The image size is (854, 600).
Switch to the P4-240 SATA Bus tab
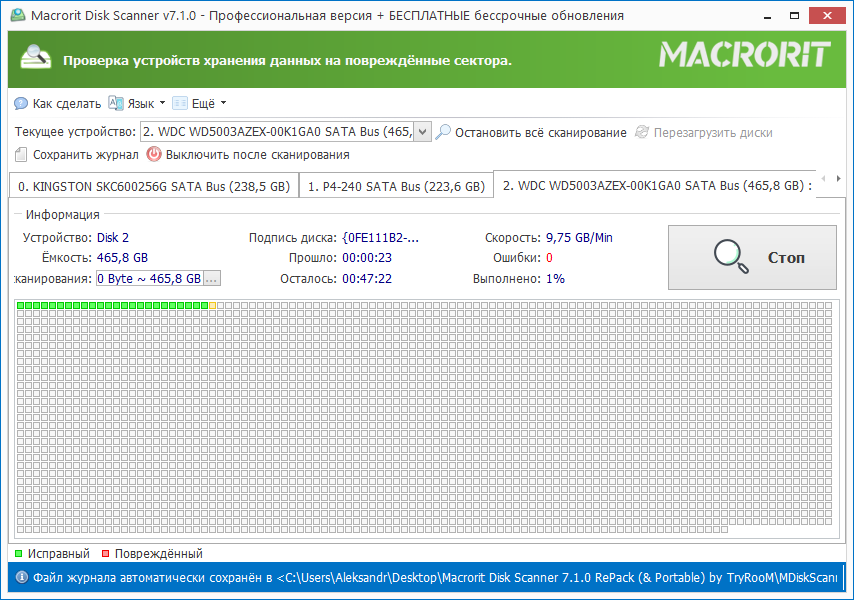click(x=396, y=186)
